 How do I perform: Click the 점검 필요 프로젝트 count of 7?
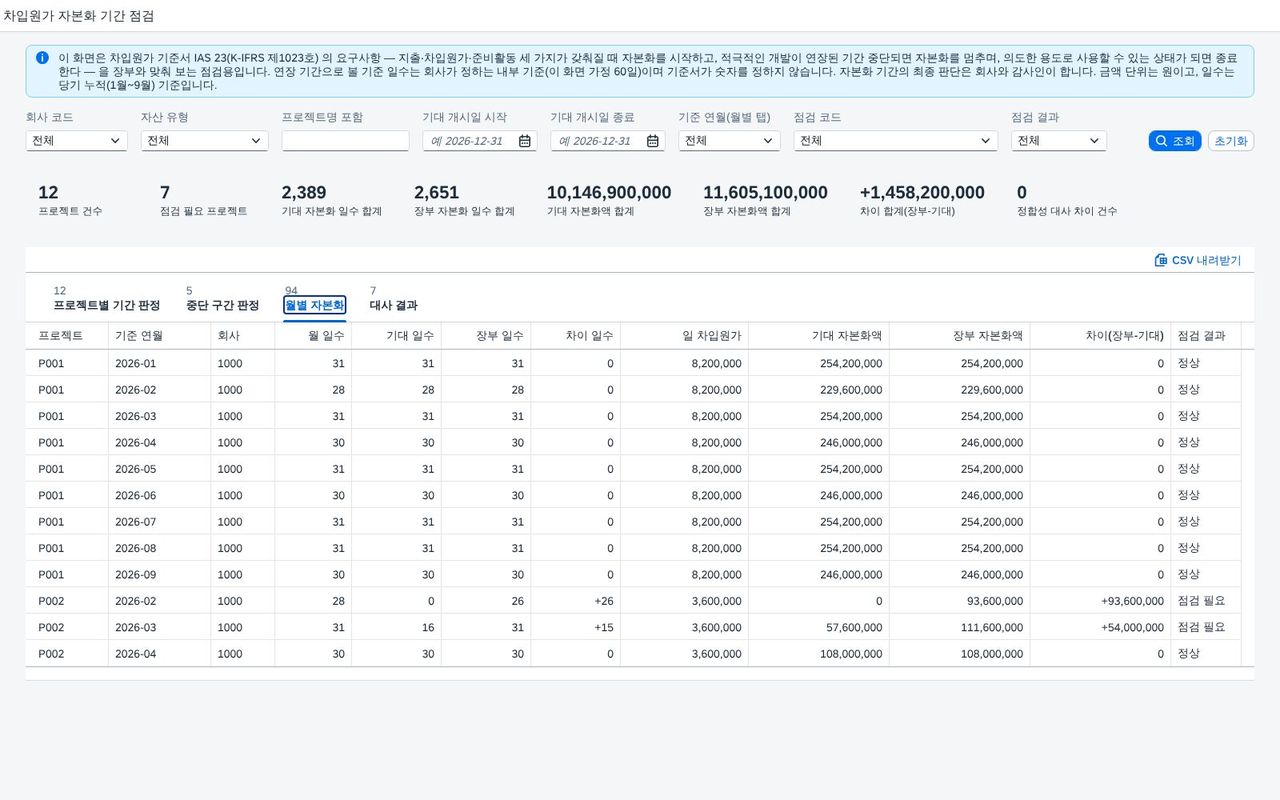coord(165,192)
